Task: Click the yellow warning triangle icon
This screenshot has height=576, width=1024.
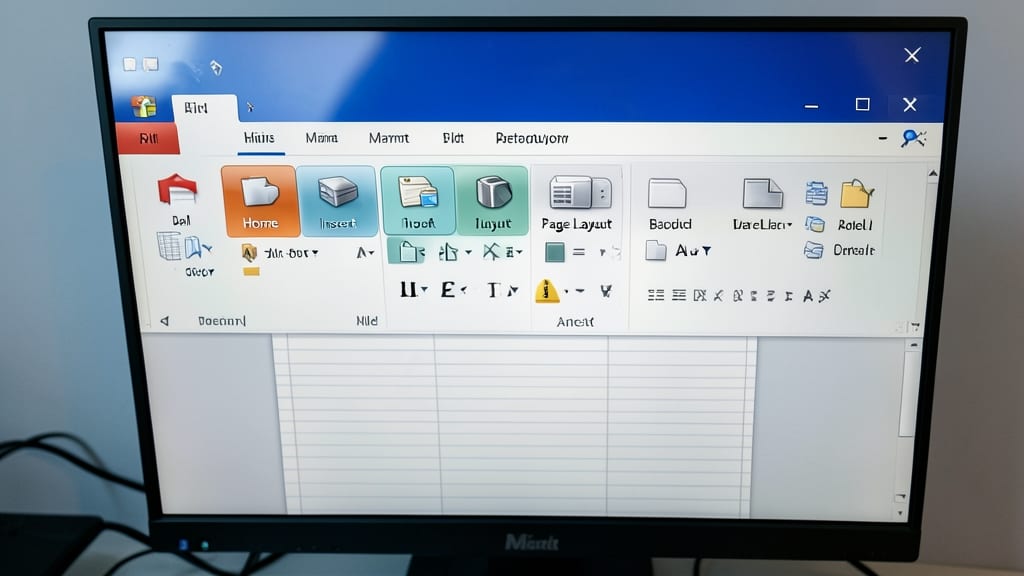Action: pyautogui.click(x=547, y=291)
